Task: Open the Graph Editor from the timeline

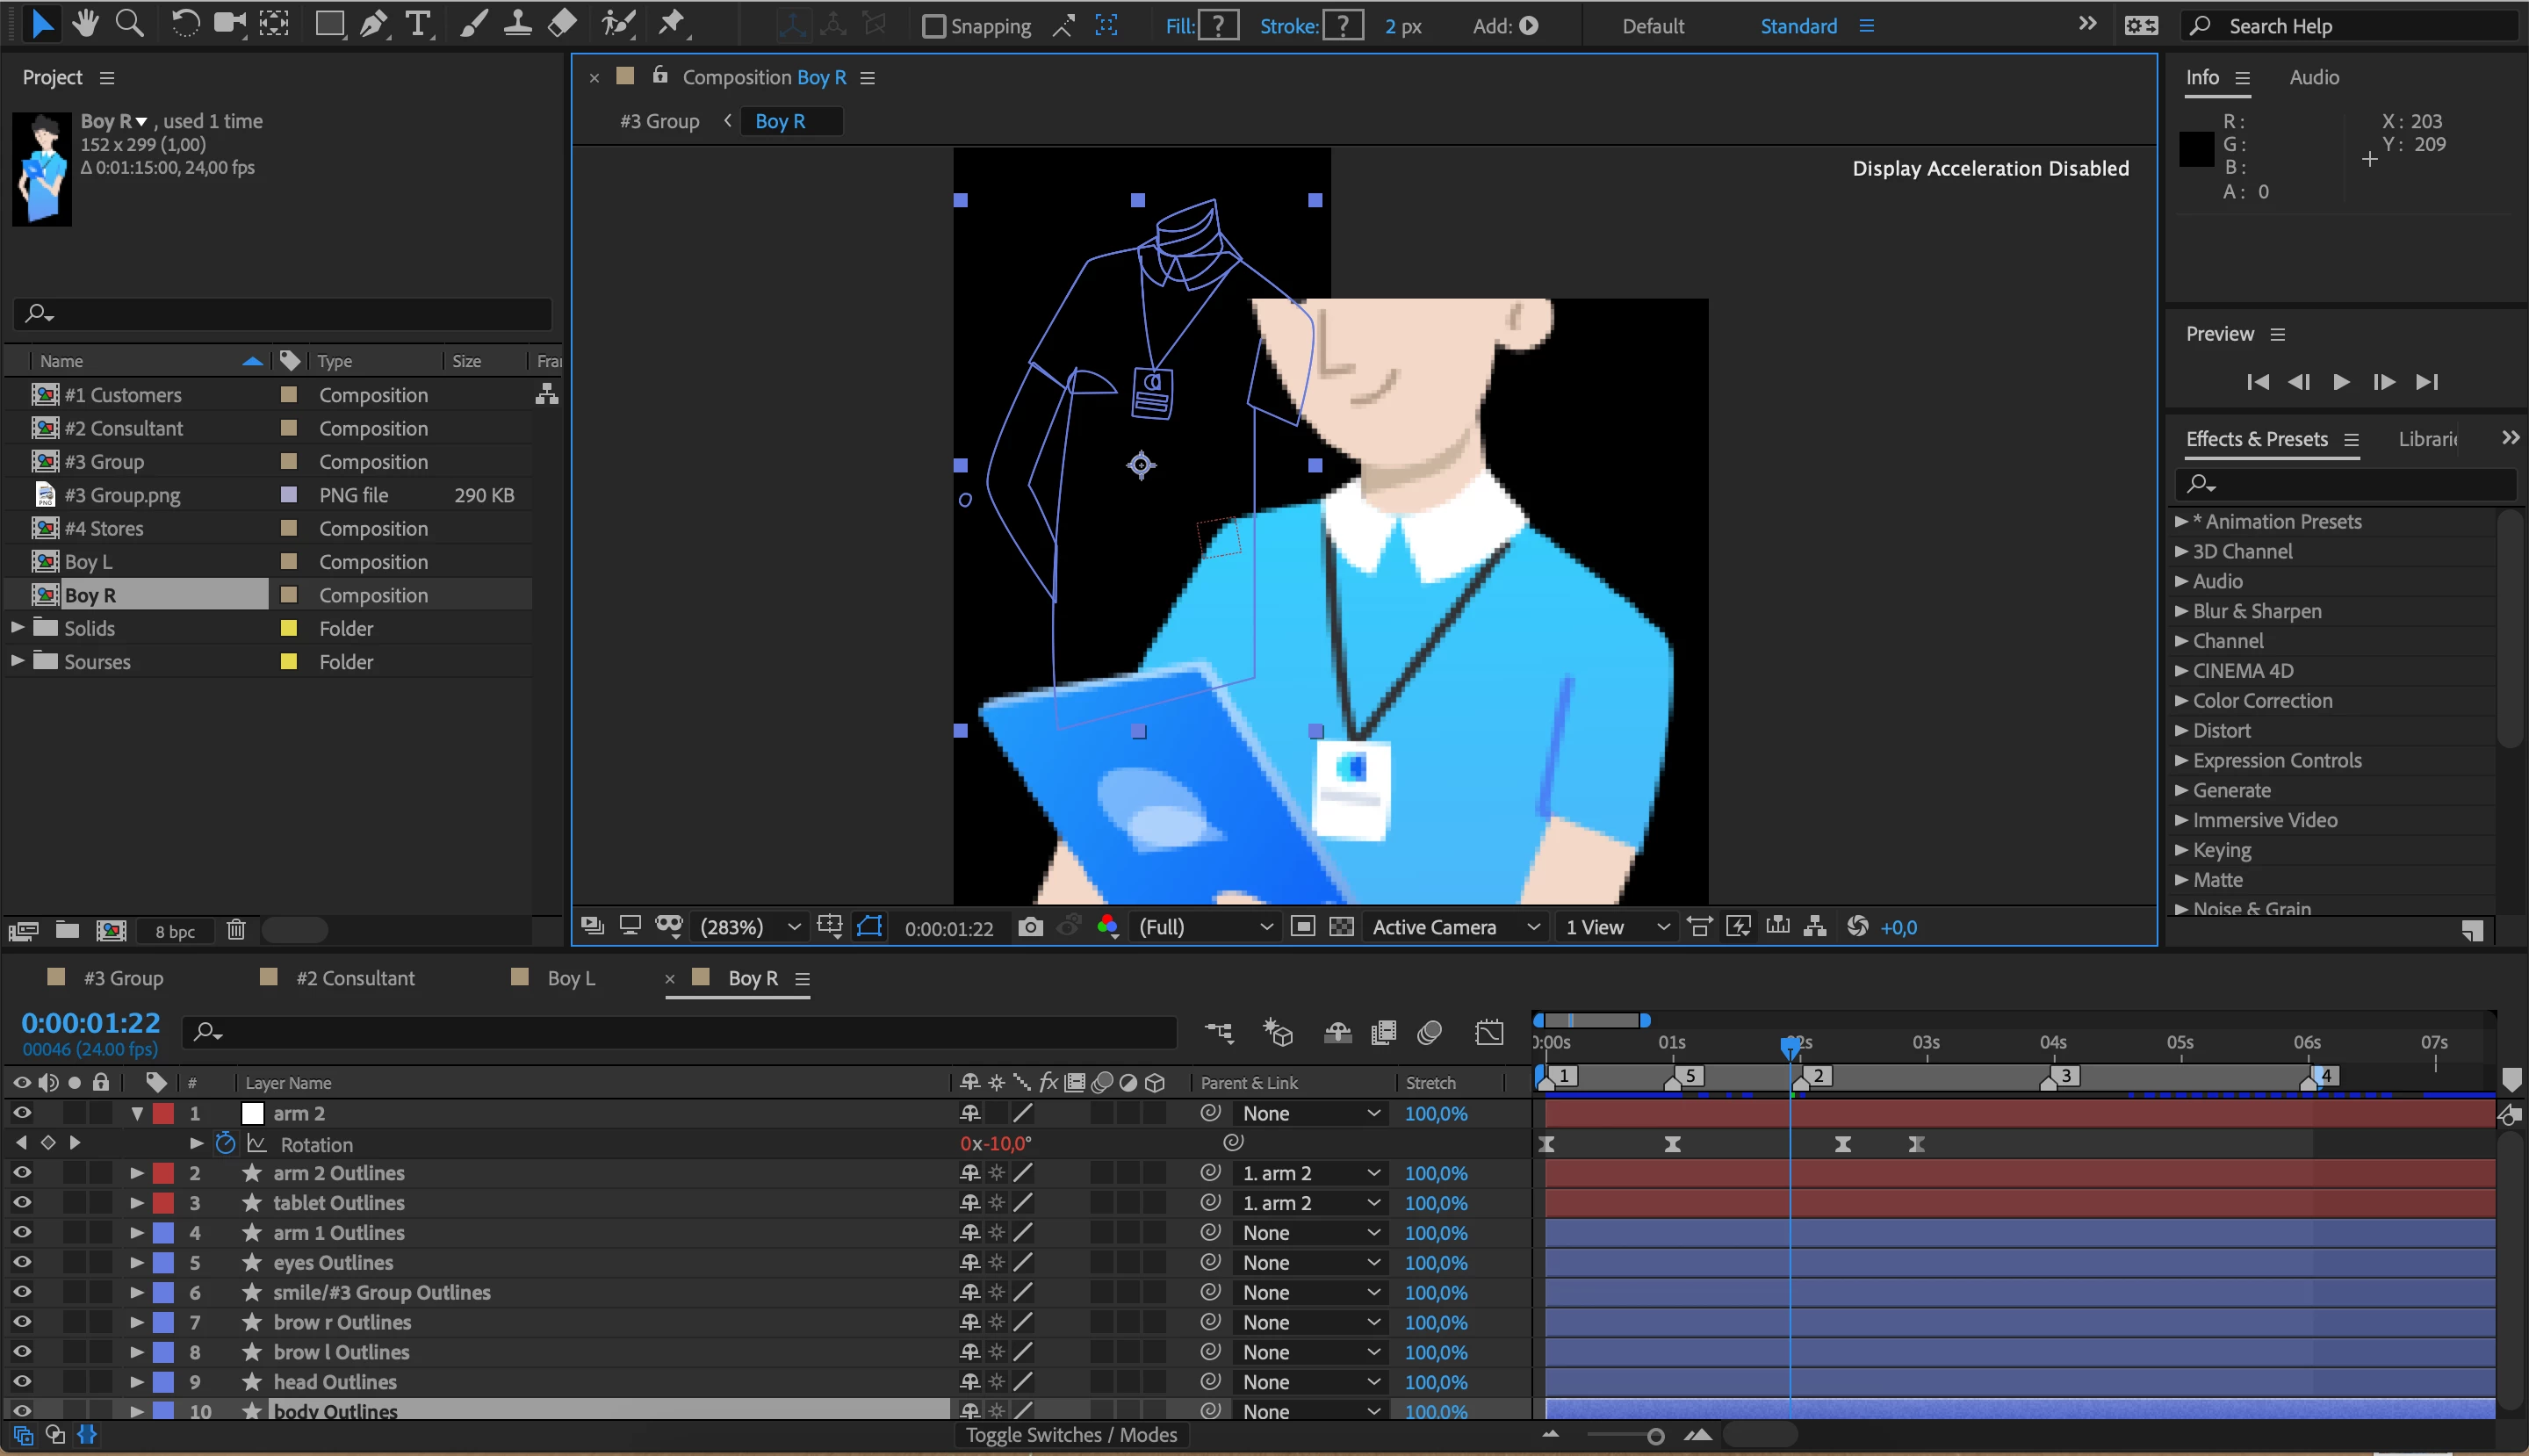Action: click(1489, 1032)
